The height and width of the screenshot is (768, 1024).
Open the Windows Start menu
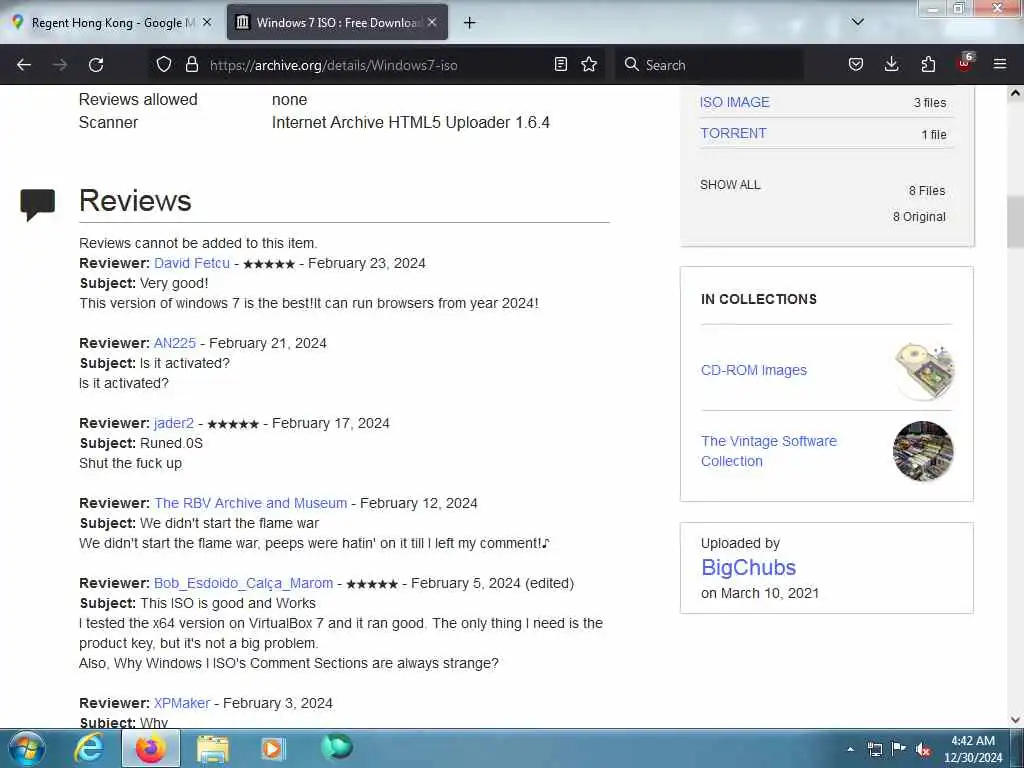[x=27, y=748]
